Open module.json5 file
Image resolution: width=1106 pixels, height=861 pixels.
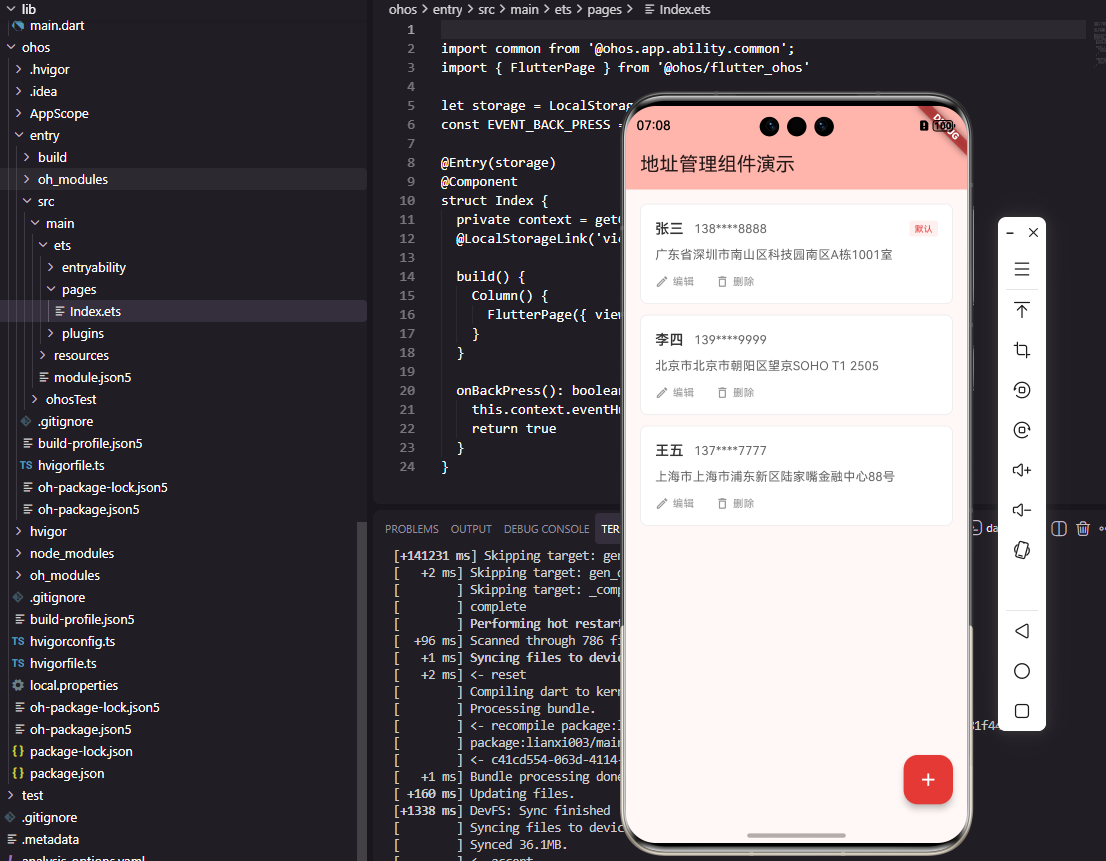point(92,377)
